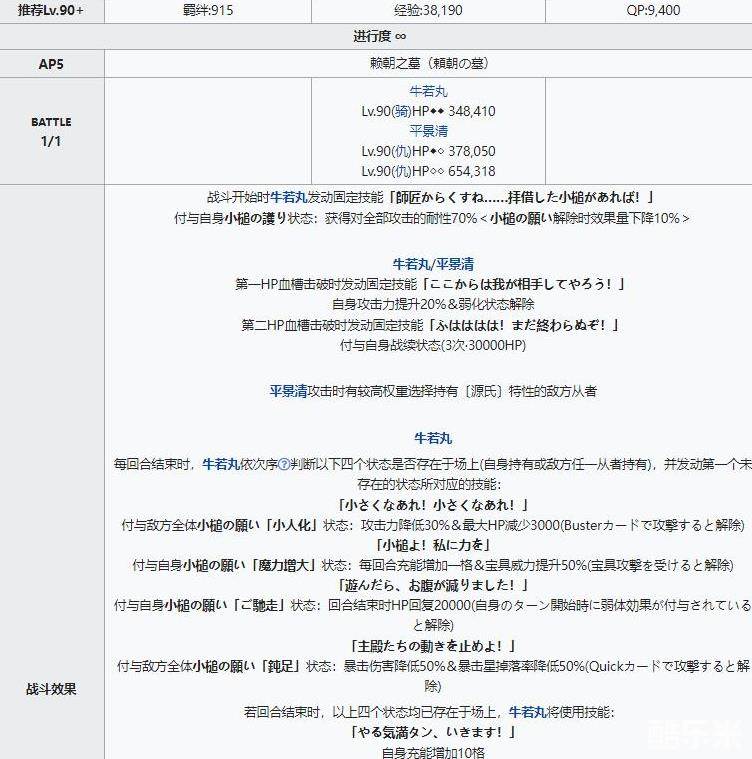Select the 赖朝之墓 quest name text
This screenshot has height=759, width=752.
429,62
